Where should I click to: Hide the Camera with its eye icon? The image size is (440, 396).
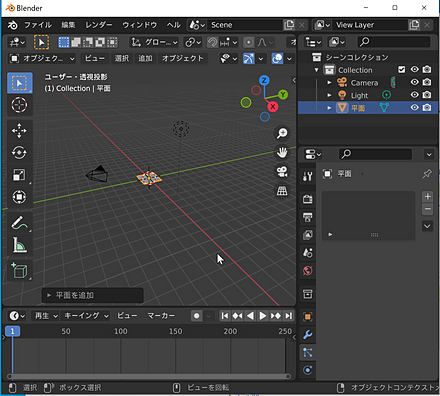[414, 82]
